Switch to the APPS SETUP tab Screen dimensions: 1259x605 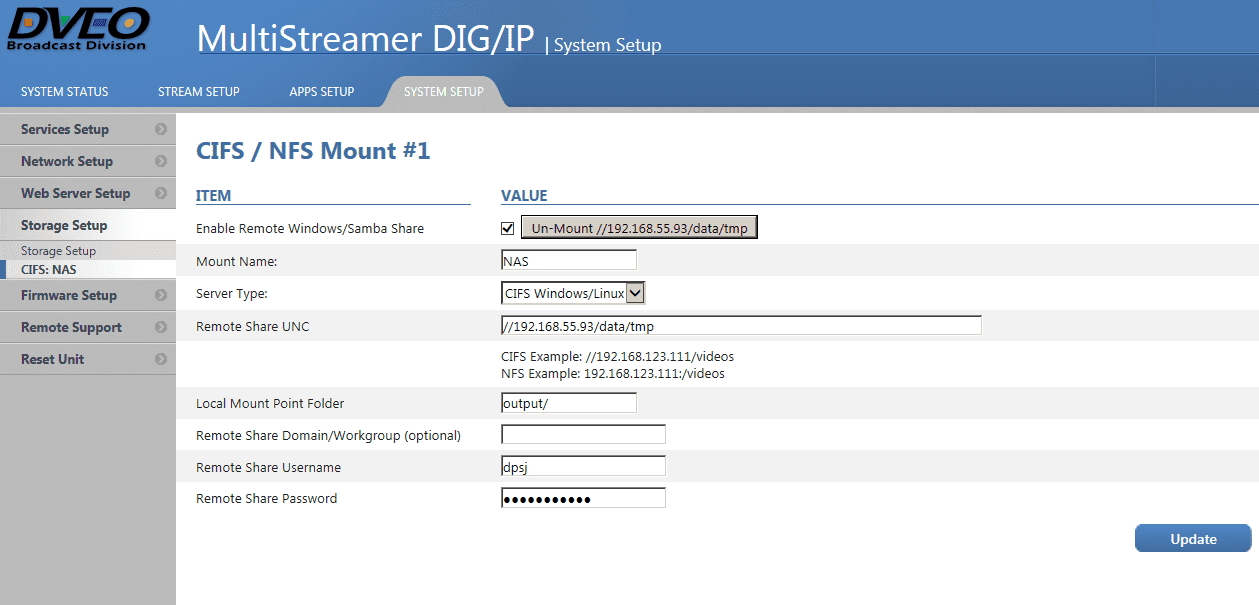click(x=322, y=92)
